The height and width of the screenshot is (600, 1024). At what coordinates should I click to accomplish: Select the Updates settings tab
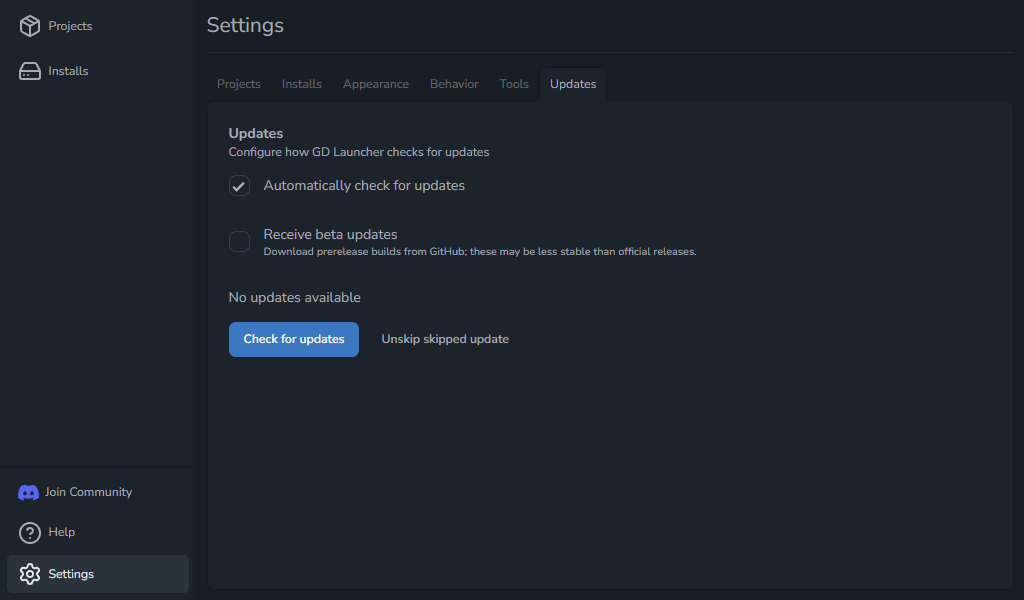(x=573, y=84)
